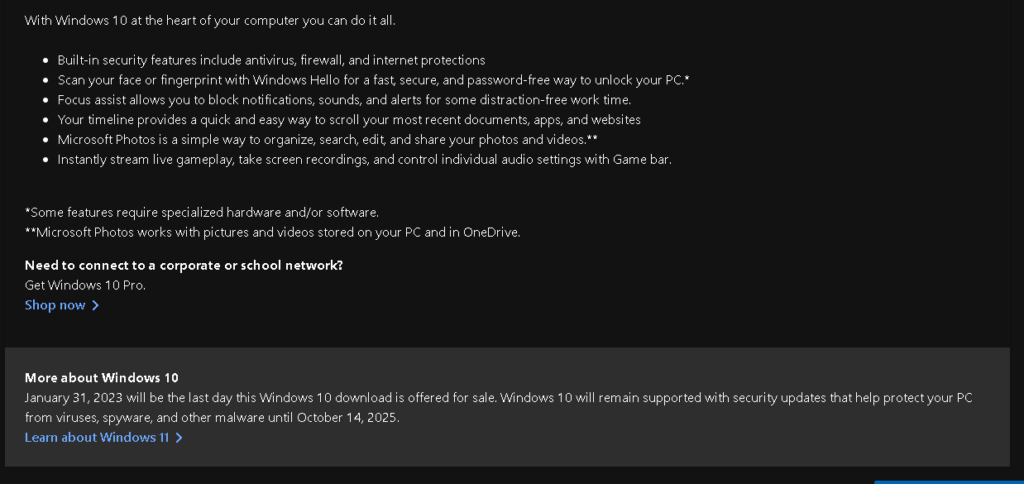This screenshot has height=484, width=1024.
Task: Click the Built-in security features bullet line
Action: coord(271,60)
